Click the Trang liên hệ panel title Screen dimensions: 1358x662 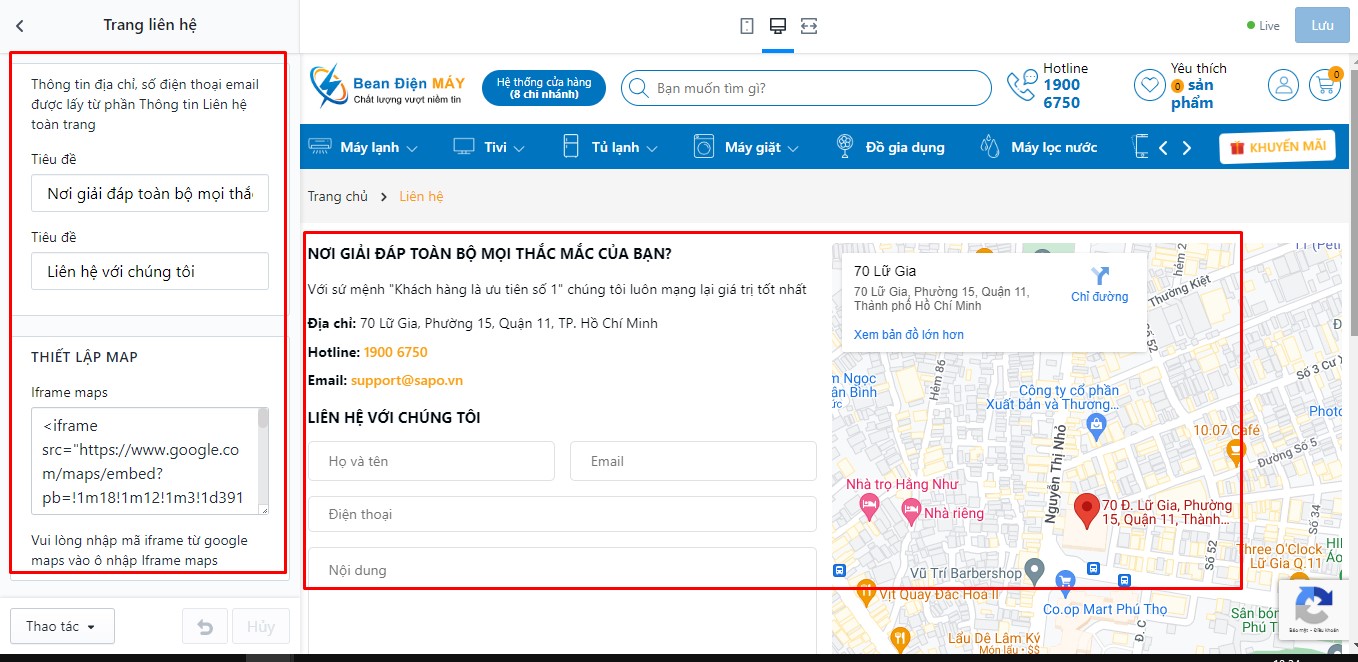tap(150, 25)
